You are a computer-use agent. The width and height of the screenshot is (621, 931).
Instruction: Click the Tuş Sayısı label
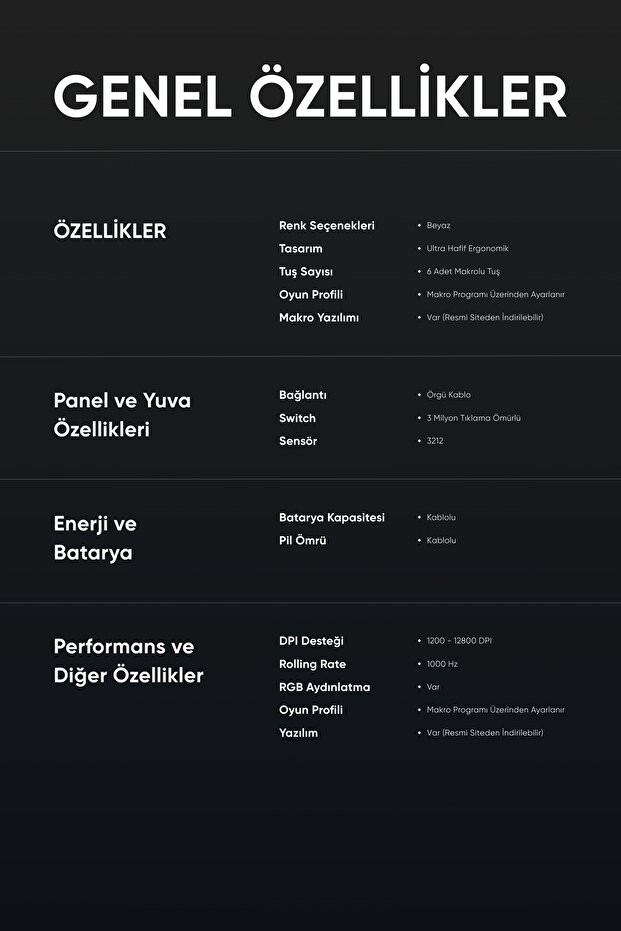[306, 272]
